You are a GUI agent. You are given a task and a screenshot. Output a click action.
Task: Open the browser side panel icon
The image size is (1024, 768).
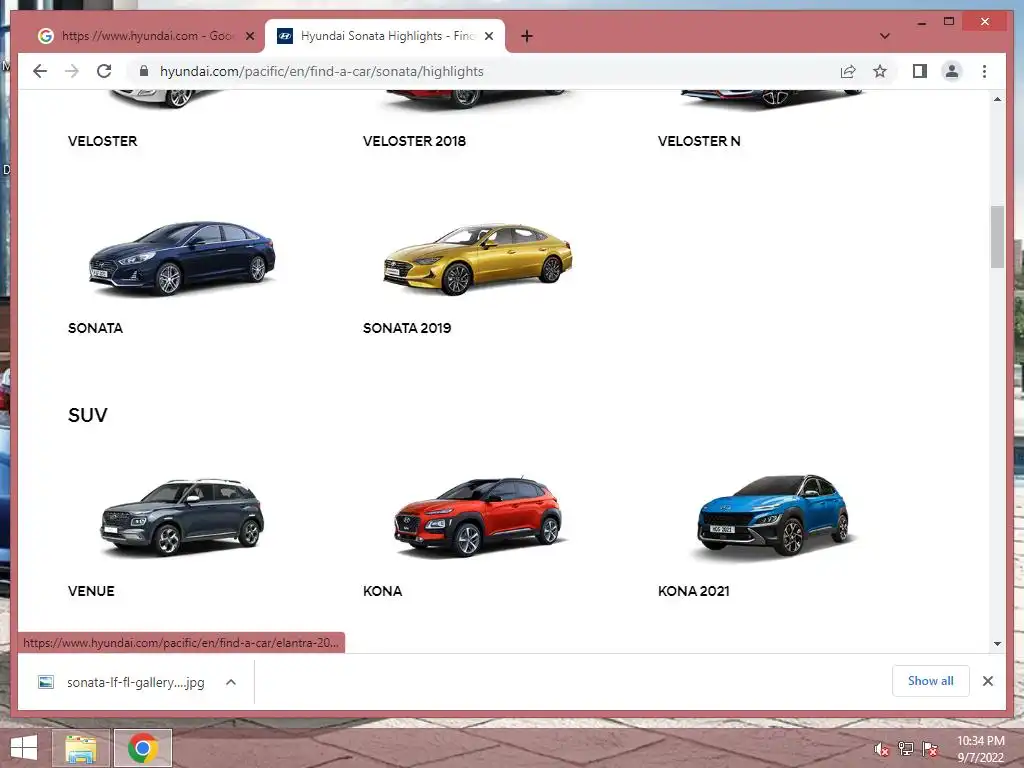coord(920,71)
